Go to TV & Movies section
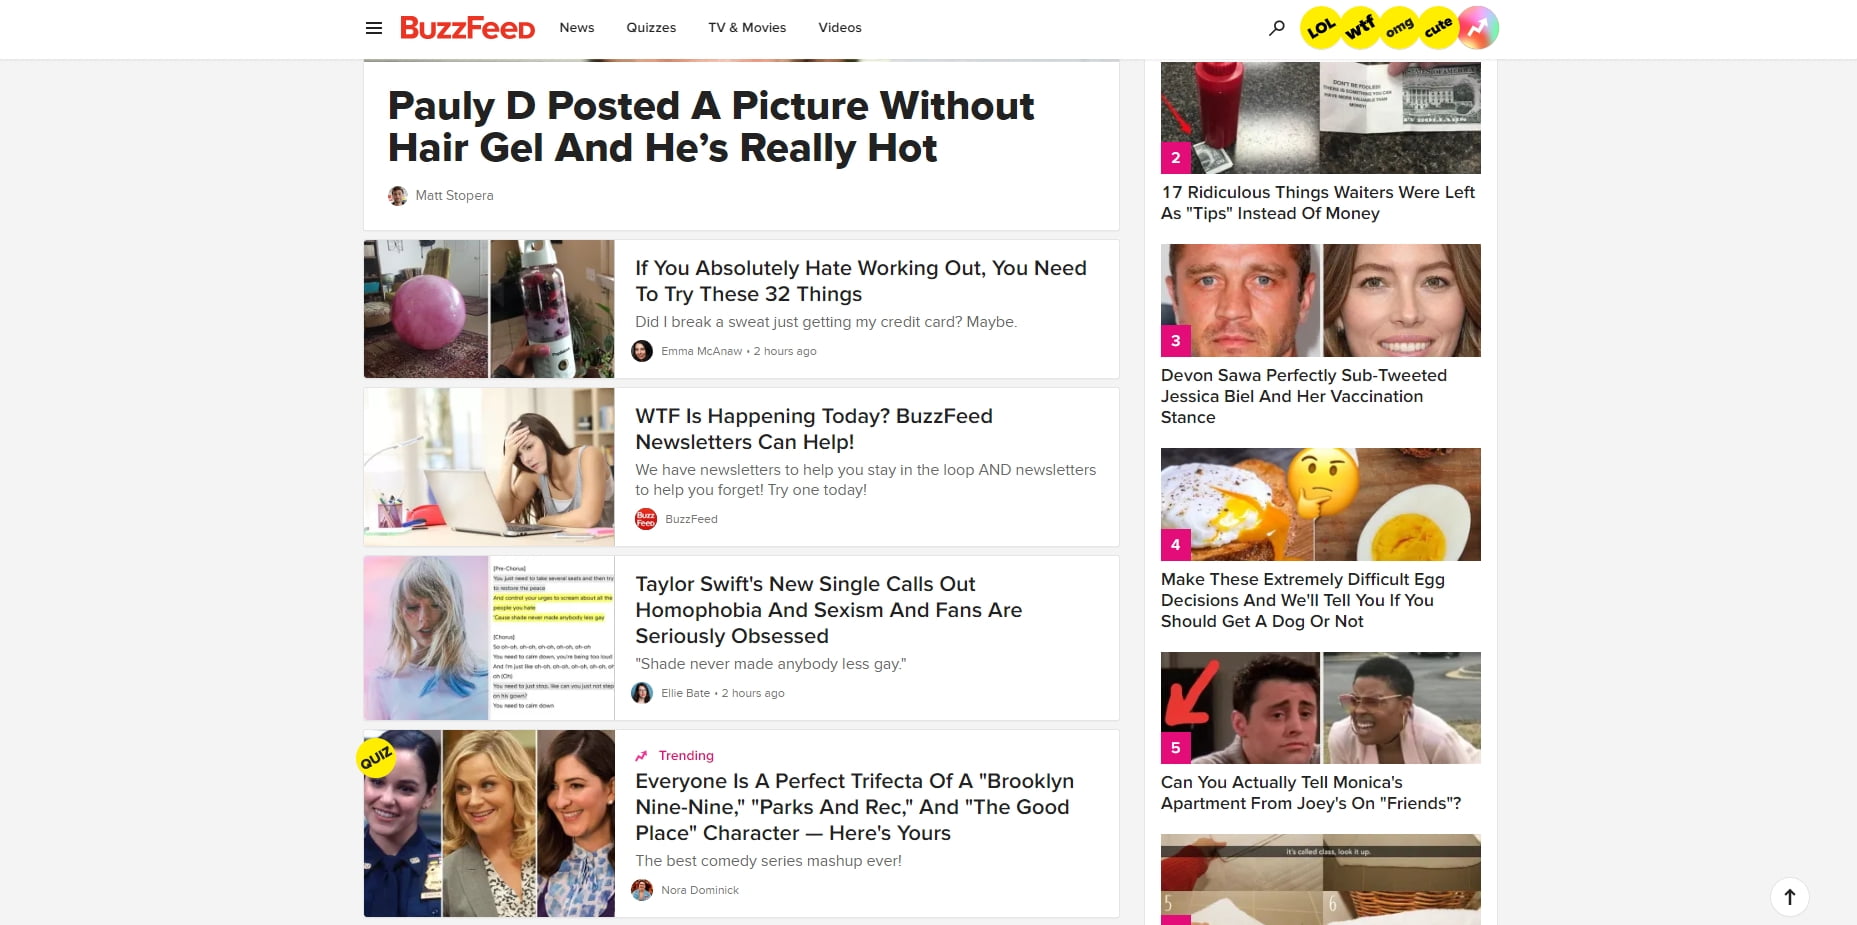Image resolution: width=1857 pixels, height=925 pixels. [747, 28]
